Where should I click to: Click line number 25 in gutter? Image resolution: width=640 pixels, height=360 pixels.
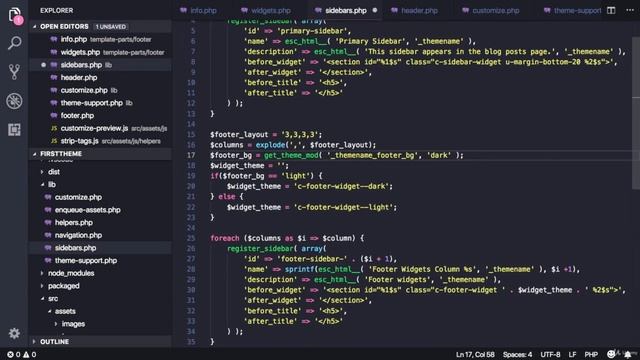click(191, 238)
